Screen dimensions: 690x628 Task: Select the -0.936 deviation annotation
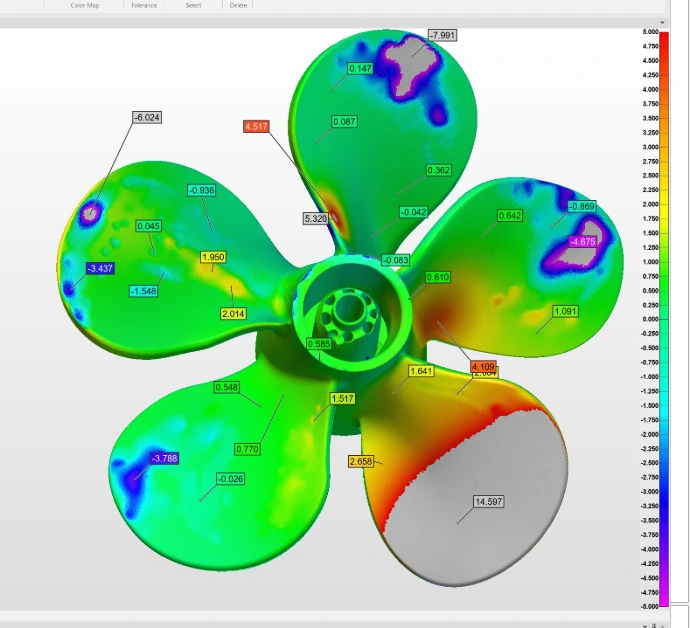tap(202, 190)
